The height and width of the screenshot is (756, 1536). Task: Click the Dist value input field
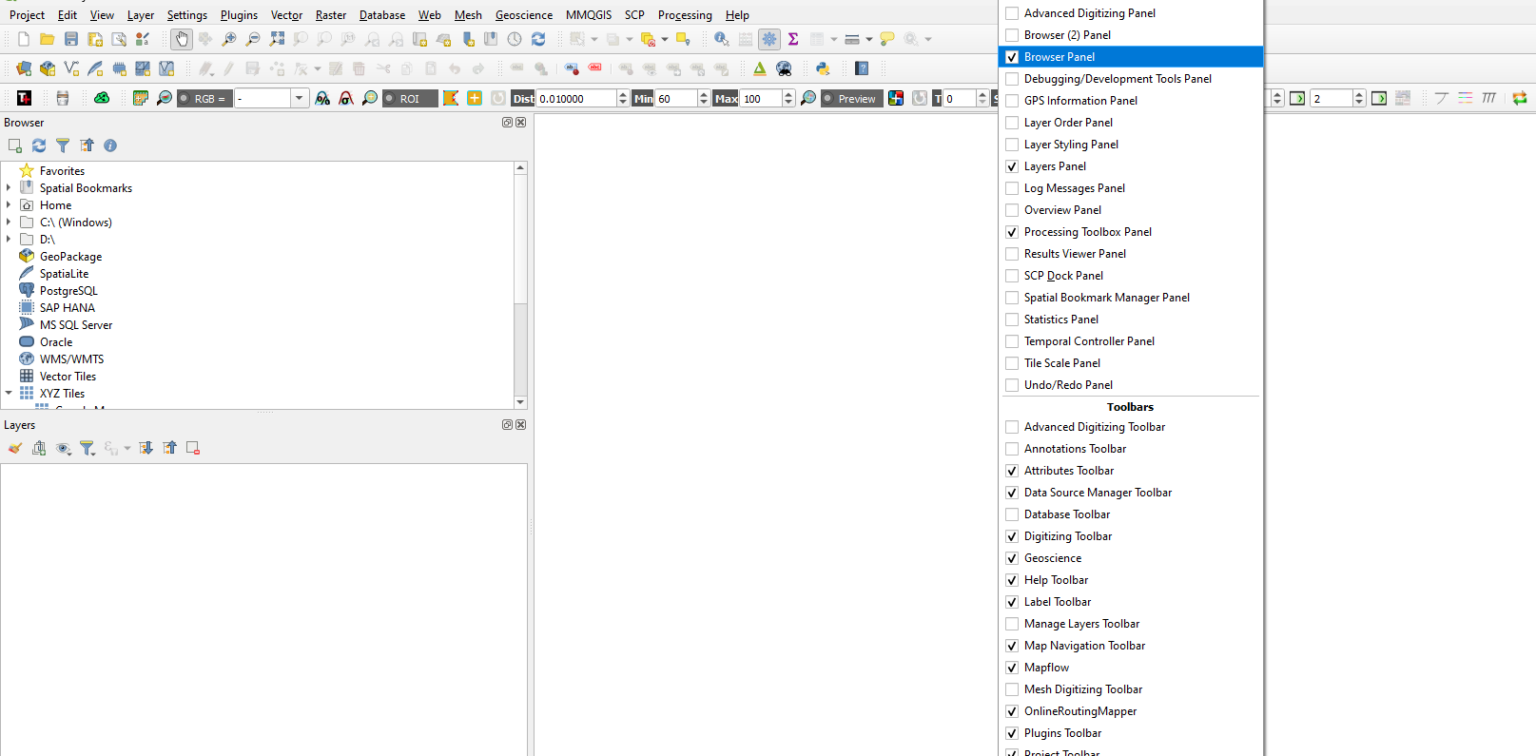coord(575,99)
